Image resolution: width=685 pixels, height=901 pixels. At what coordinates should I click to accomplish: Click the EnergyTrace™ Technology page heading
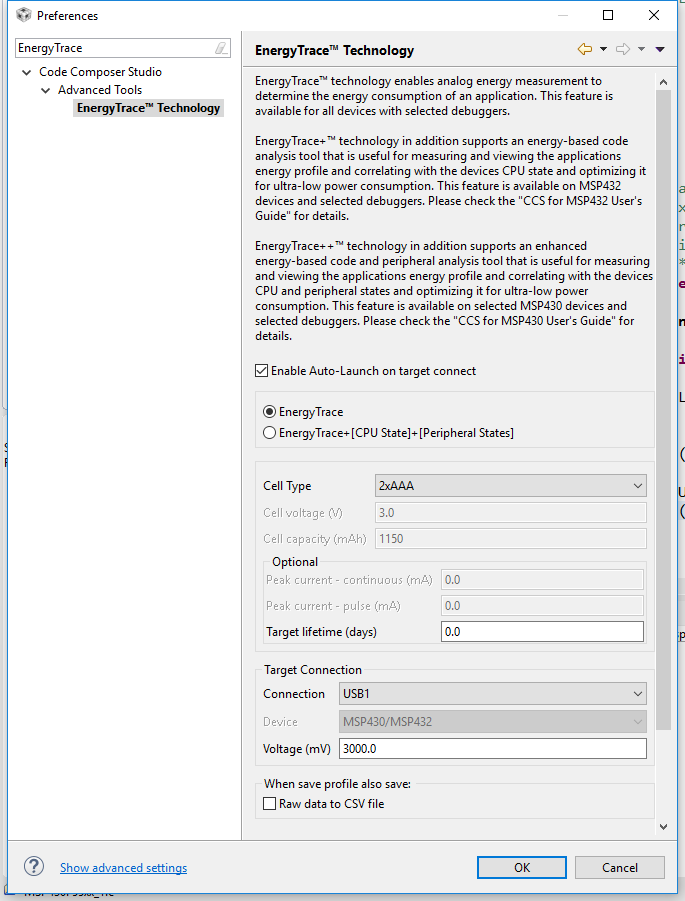(x=334, y=51)
